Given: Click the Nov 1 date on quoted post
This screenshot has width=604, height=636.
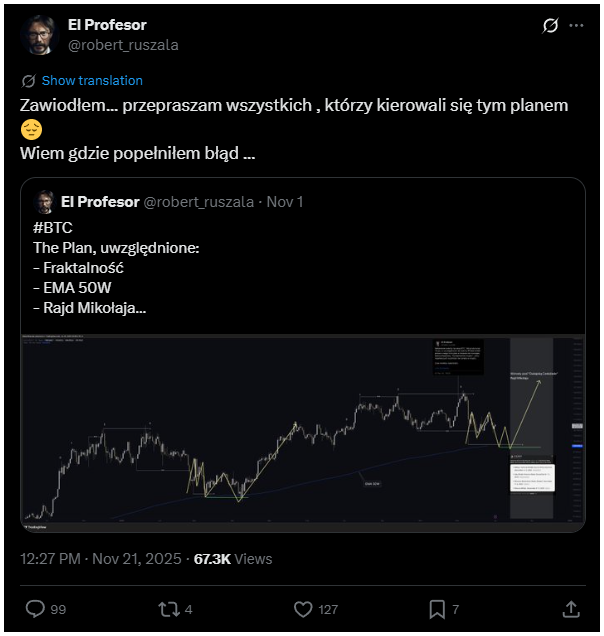Looking at the screenshot, I should tap(285, 202).
